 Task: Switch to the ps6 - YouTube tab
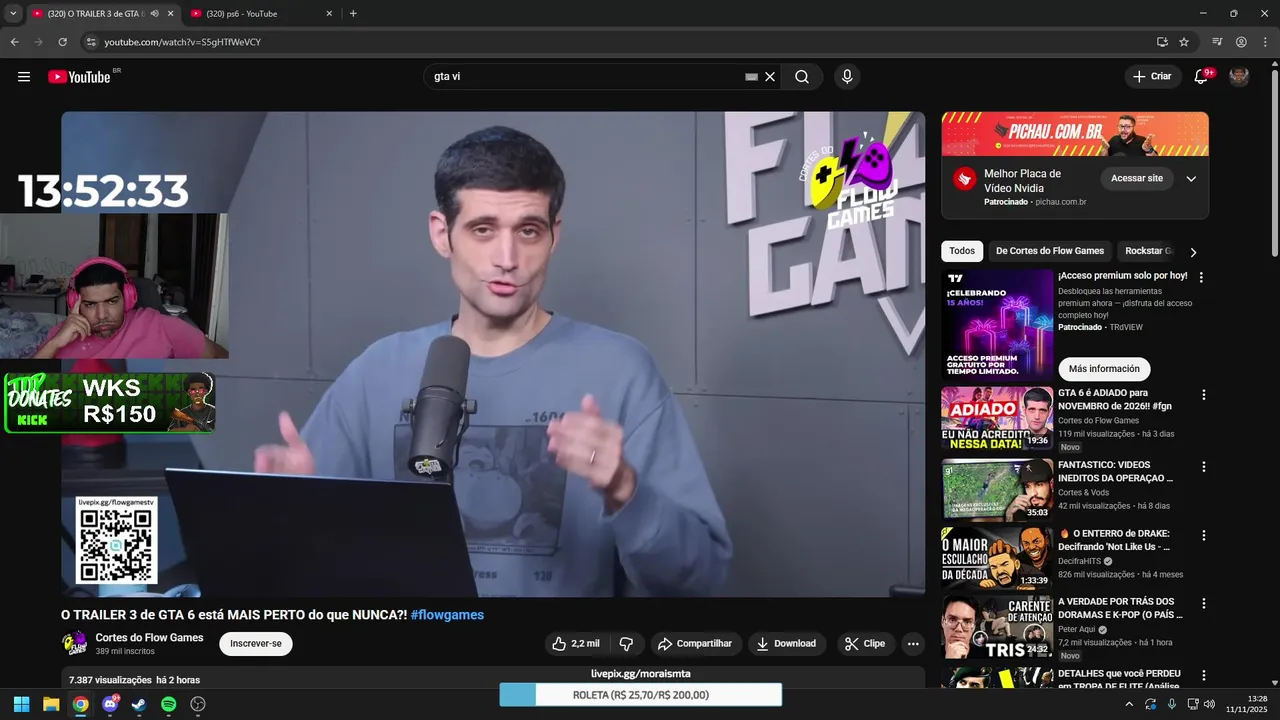tap(260, 14)
